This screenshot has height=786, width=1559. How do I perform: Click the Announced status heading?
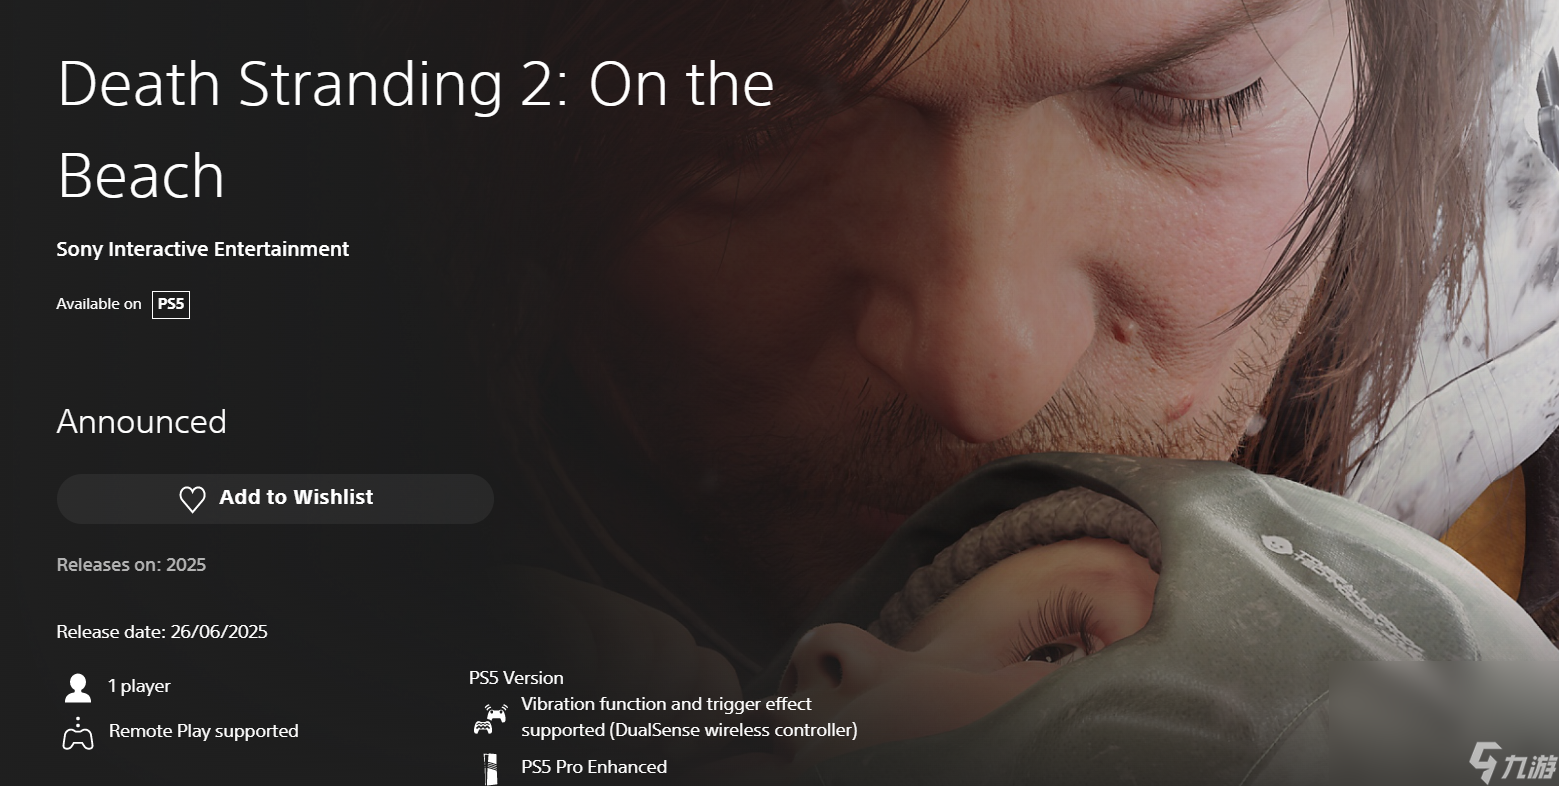(141, 421)
